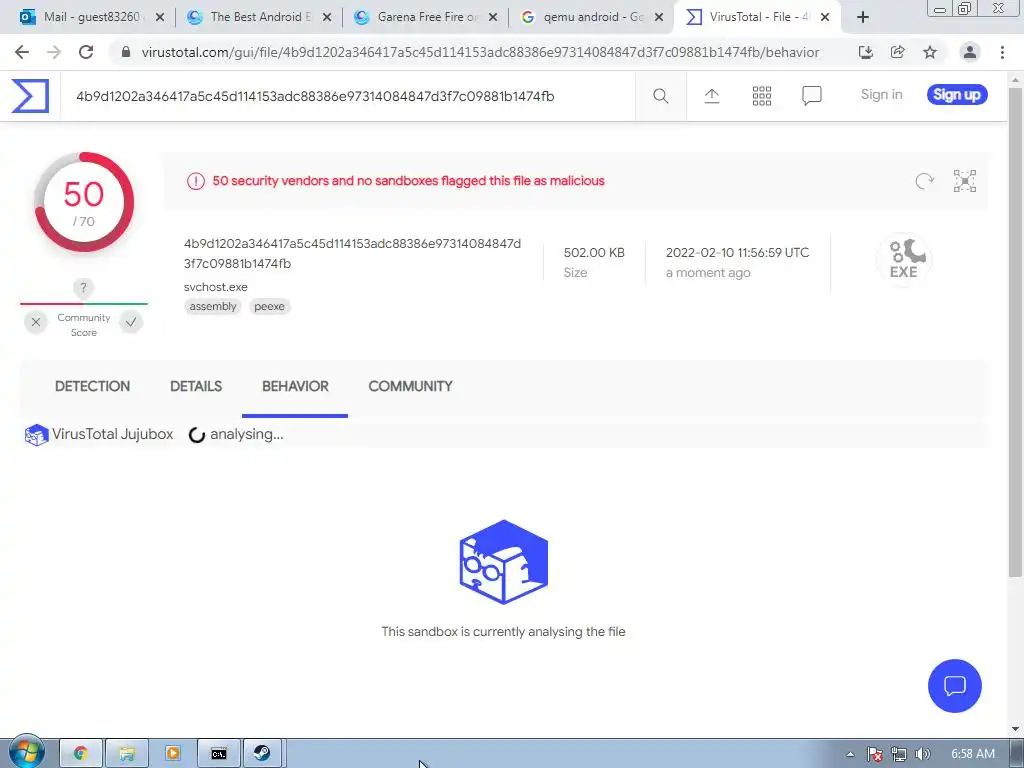
Task: Click the install app icon in address bar
Action: tap(866, 52)
